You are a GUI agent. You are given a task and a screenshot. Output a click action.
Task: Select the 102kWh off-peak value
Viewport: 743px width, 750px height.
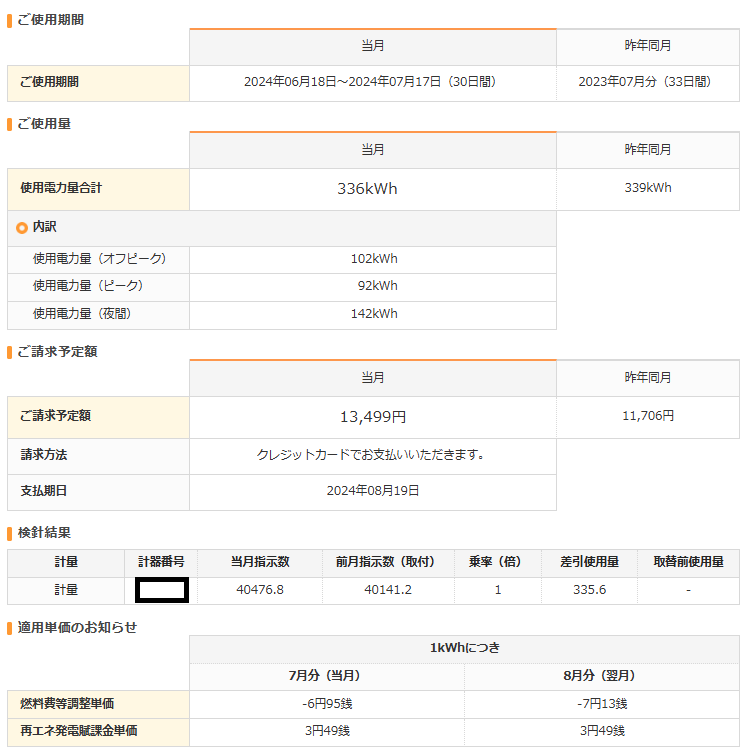click(x=374, y=259)
